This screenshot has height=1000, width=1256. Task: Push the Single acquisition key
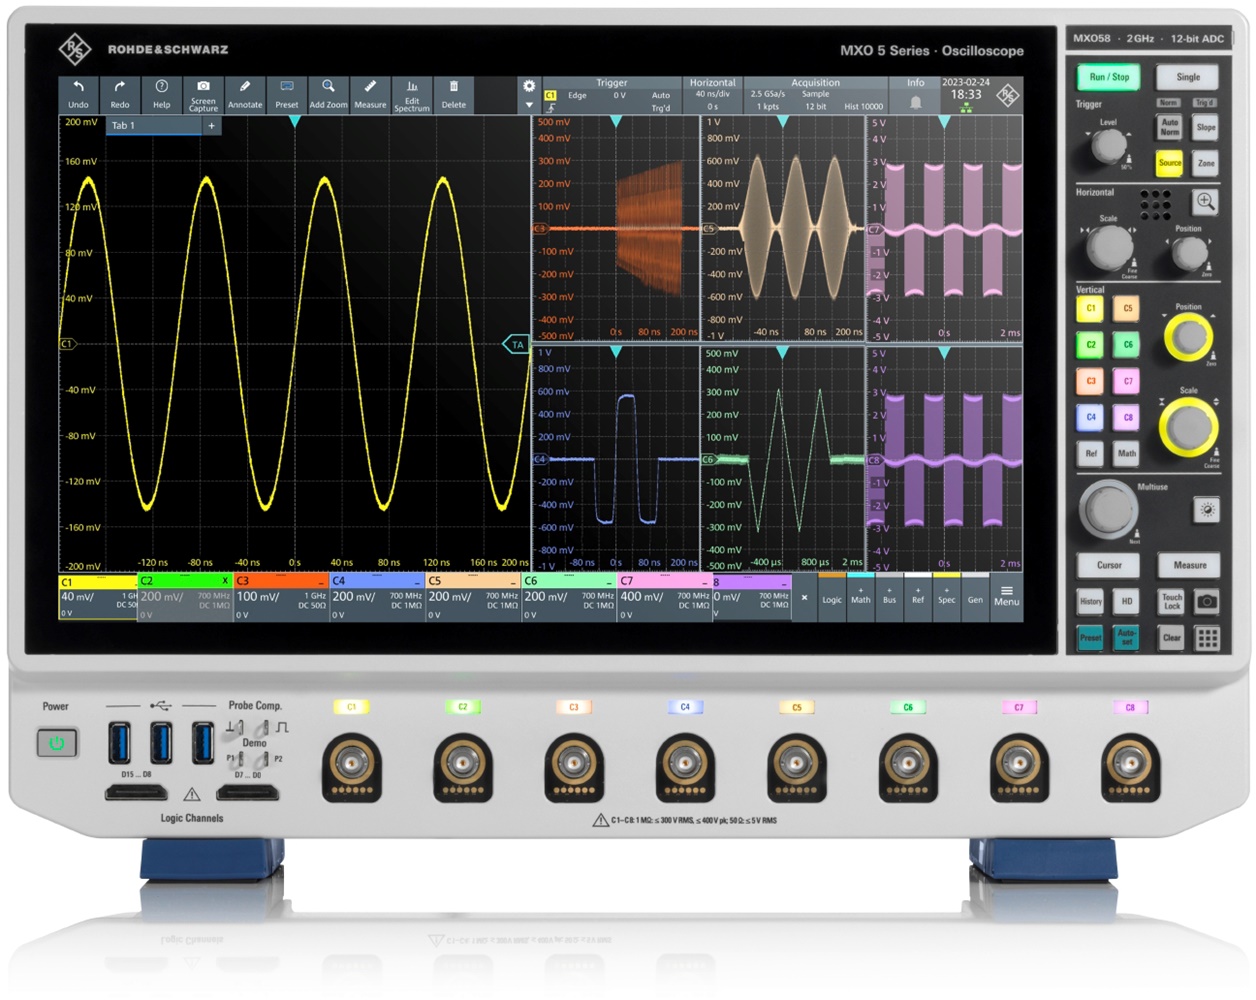coord(1187,77)
